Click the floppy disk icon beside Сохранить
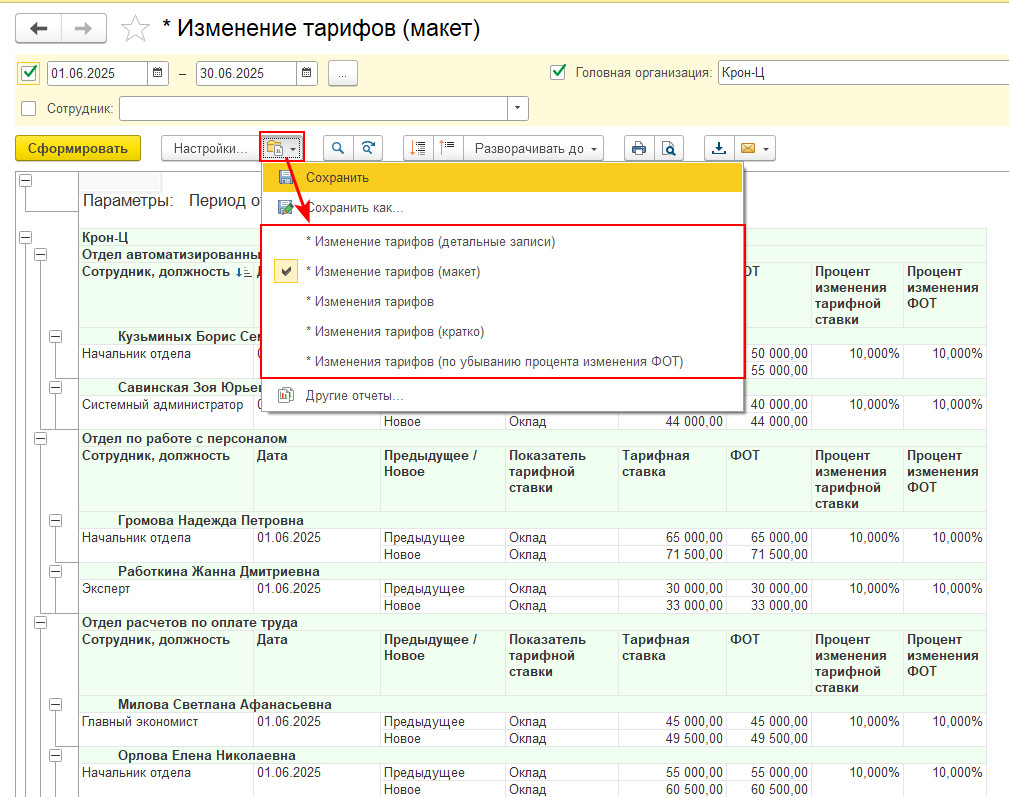This screenshot has height=797, width=1009. (x=286, y=178)
